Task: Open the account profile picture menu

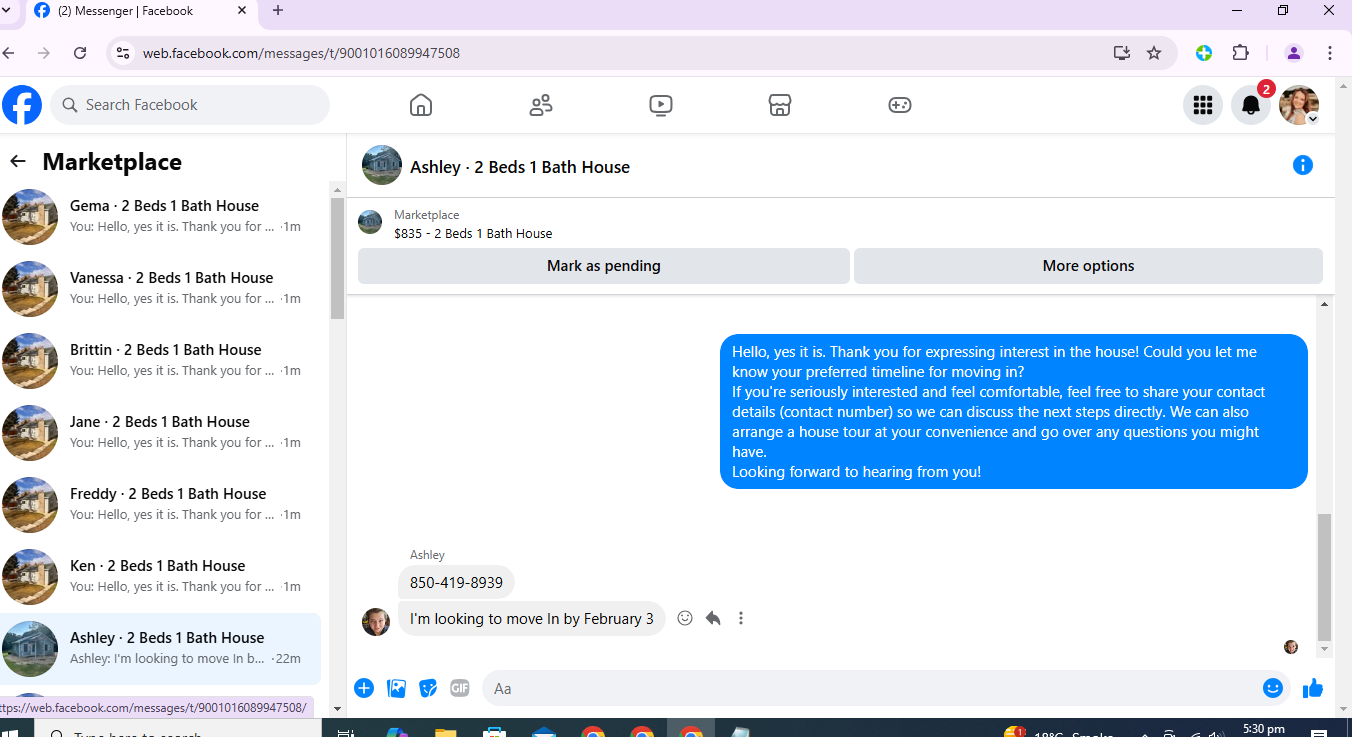Action: coord(1299,105)
